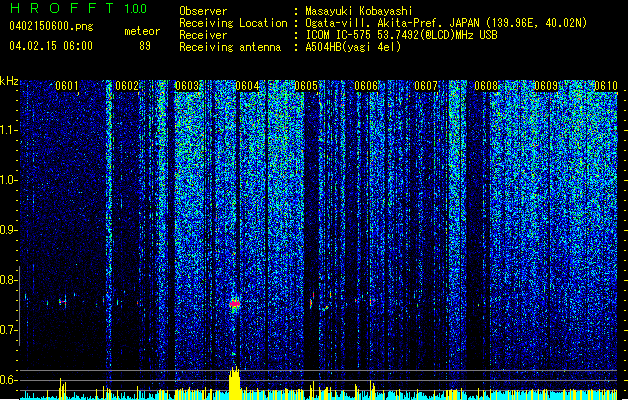
Task: Click the 0605 time marker
Action: (x=306, y=86)
